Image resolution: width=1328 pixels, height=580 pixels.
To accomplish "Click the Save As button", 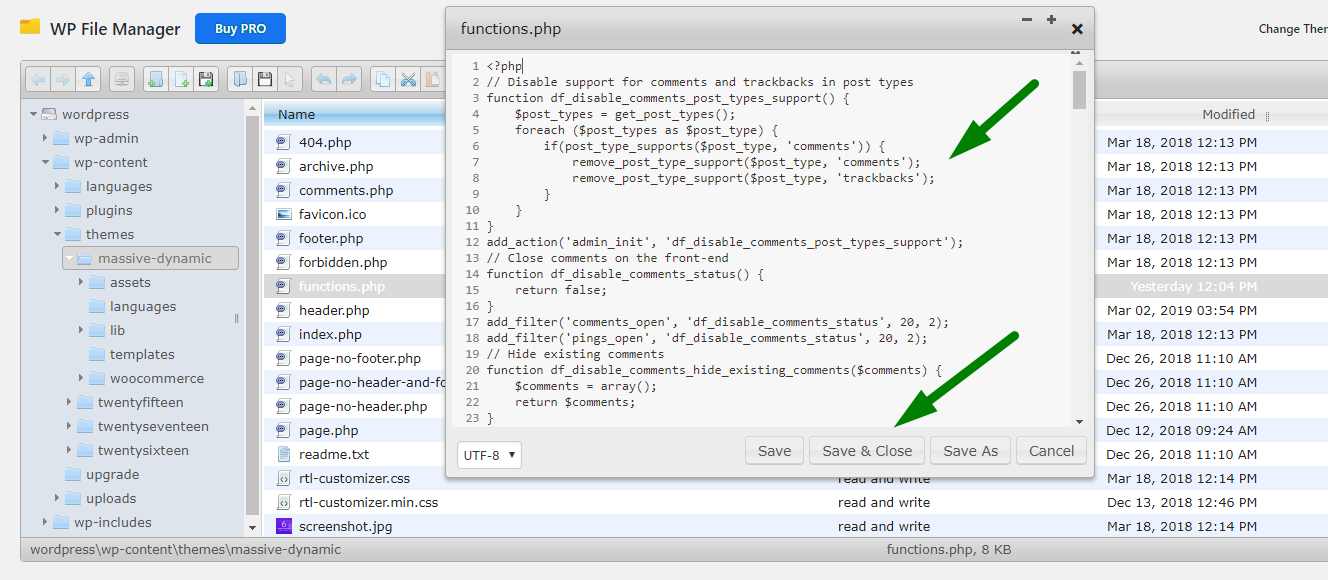I will [971, 451].
